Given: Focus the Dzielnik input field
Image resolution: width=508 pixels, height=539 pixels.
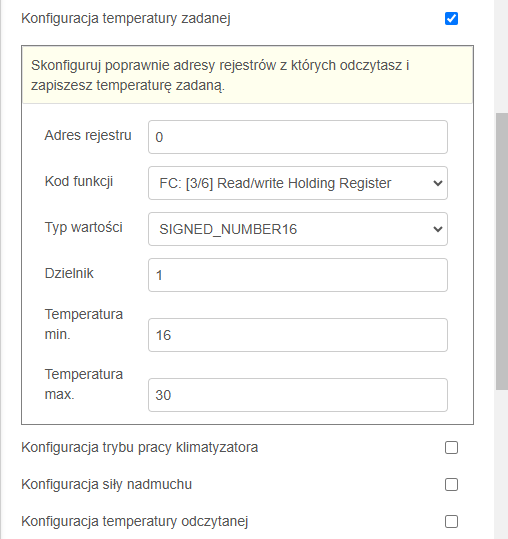Looking at the screenshot, I should click(x=298, y=275).
